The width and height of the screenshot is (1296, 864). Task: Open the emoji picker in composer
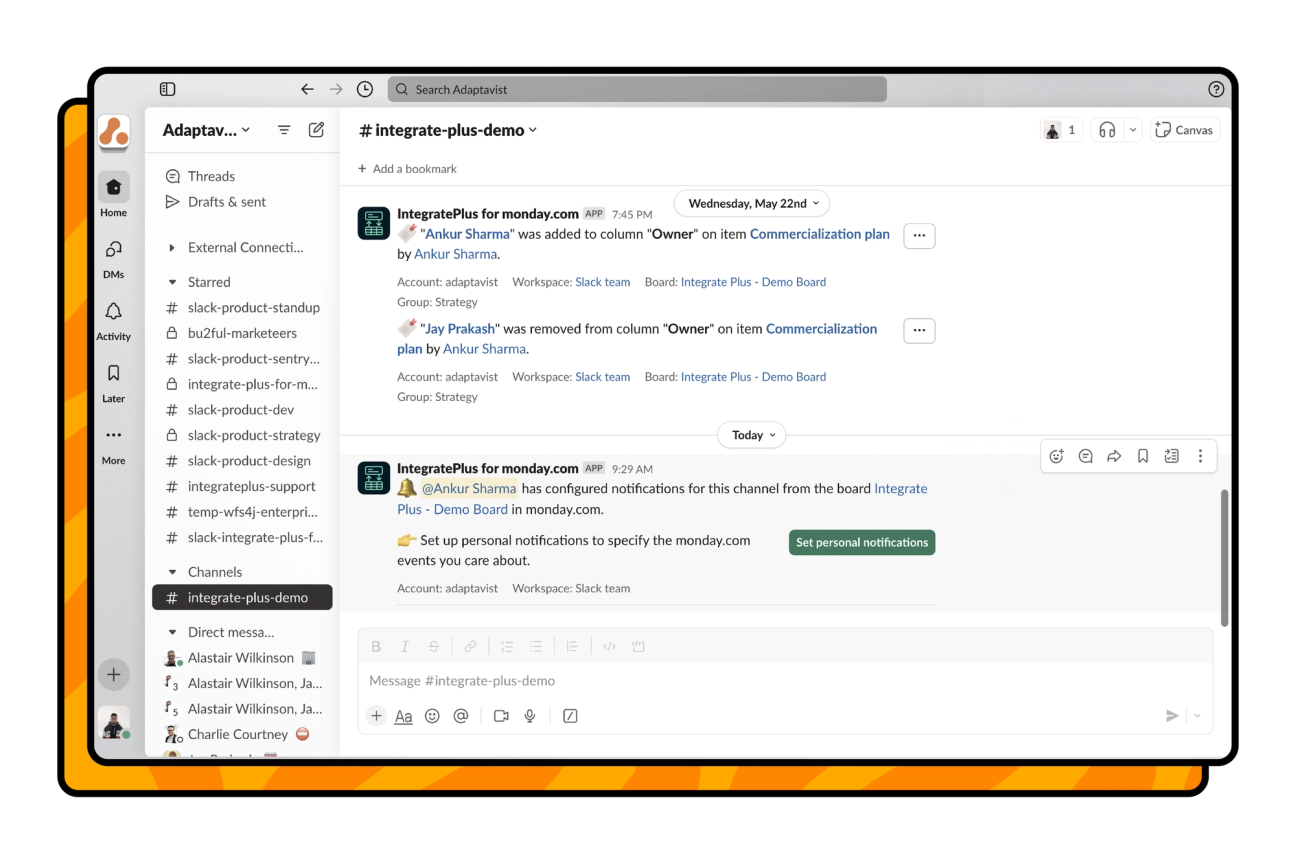point(432,716)
